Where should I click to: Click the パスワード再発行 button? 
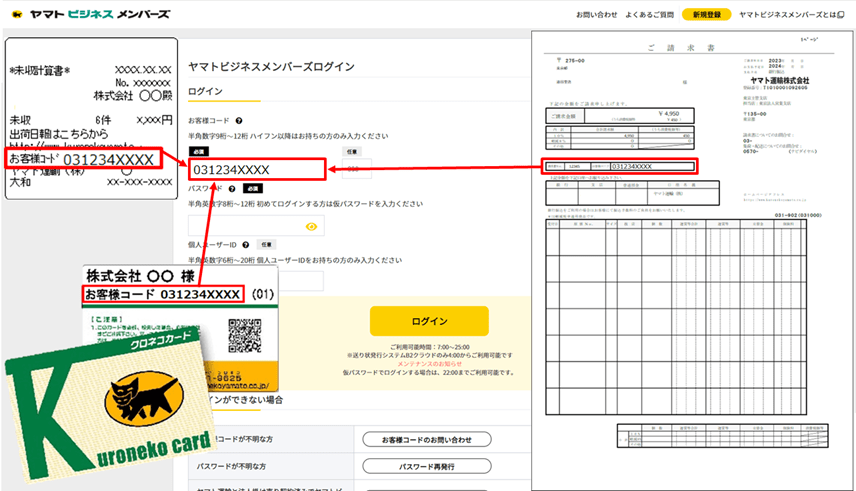(x=427, y=466)
